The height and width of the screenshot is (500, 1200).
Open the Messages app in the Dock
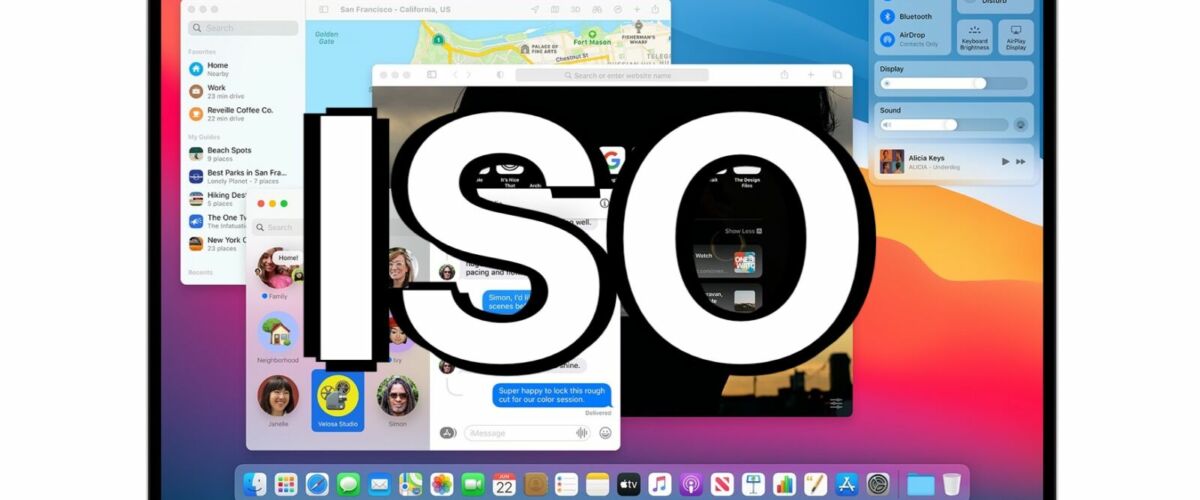pyautogui.click(x=348, y=485)
